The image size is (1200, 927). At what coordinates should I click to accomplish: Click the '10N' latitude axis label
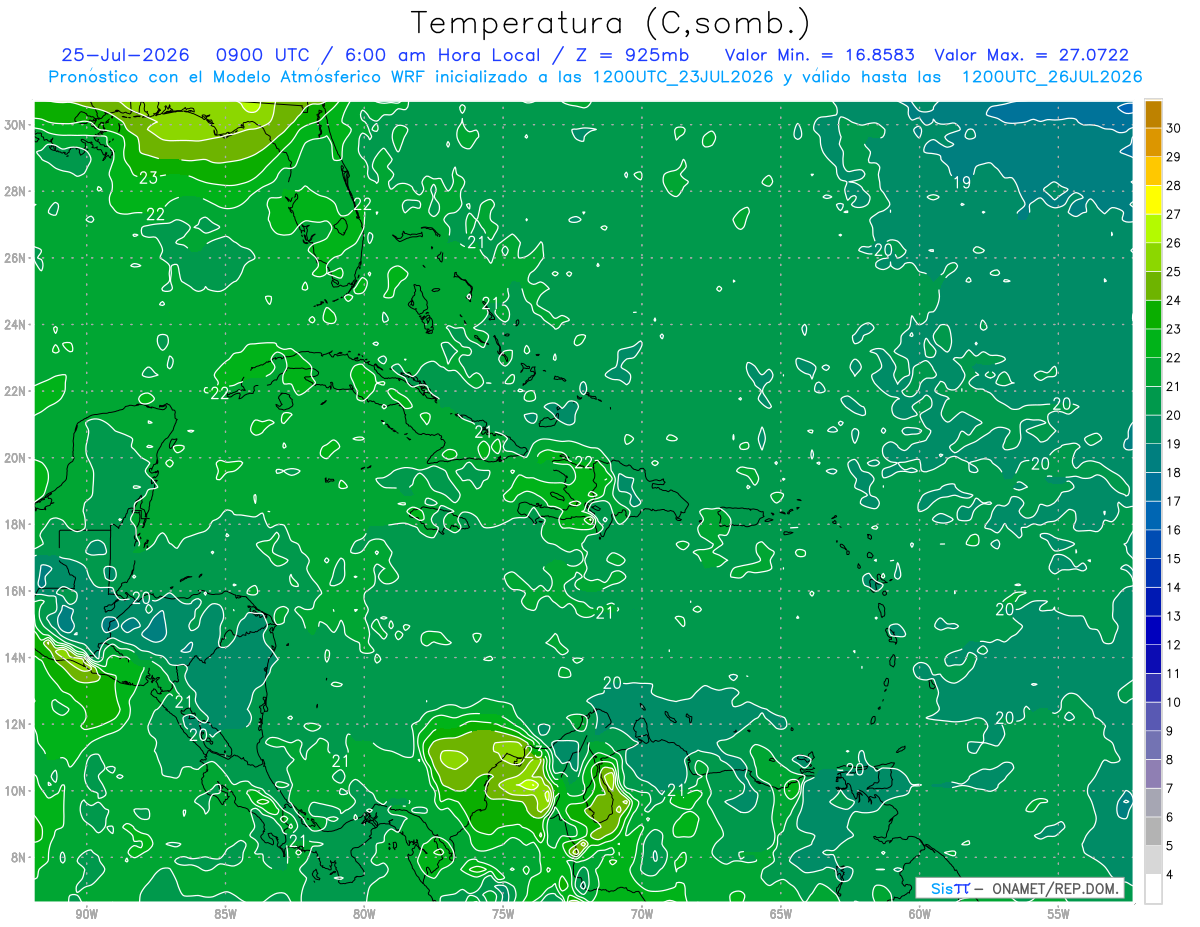pos(15,791)
